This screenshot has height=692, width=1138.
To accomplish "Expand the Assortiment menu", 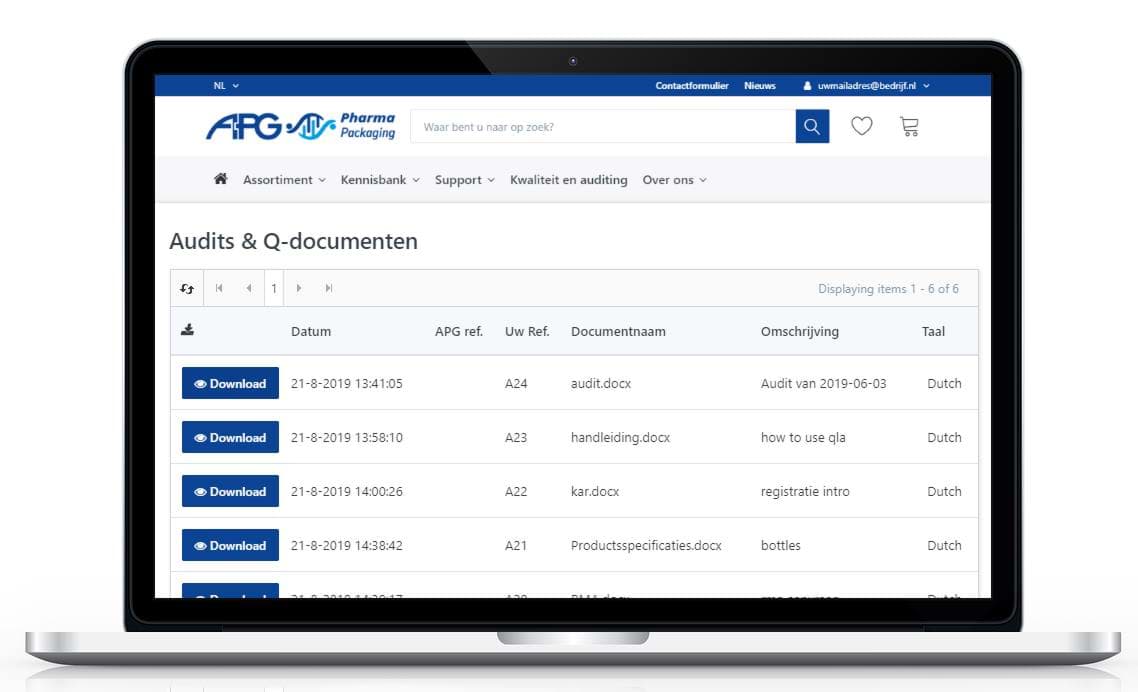I will [x=284, y=180].
